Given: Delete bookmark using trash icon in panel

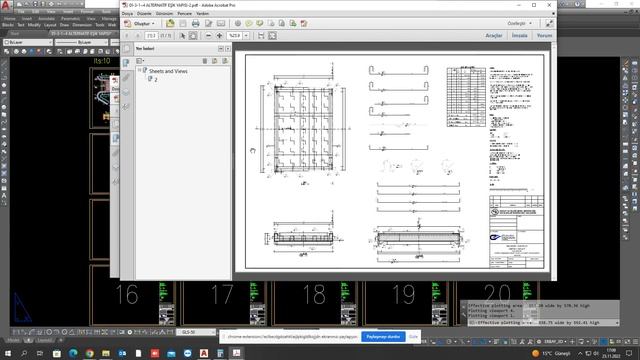Looking at the screenshot, I should (x=205, y=61).
